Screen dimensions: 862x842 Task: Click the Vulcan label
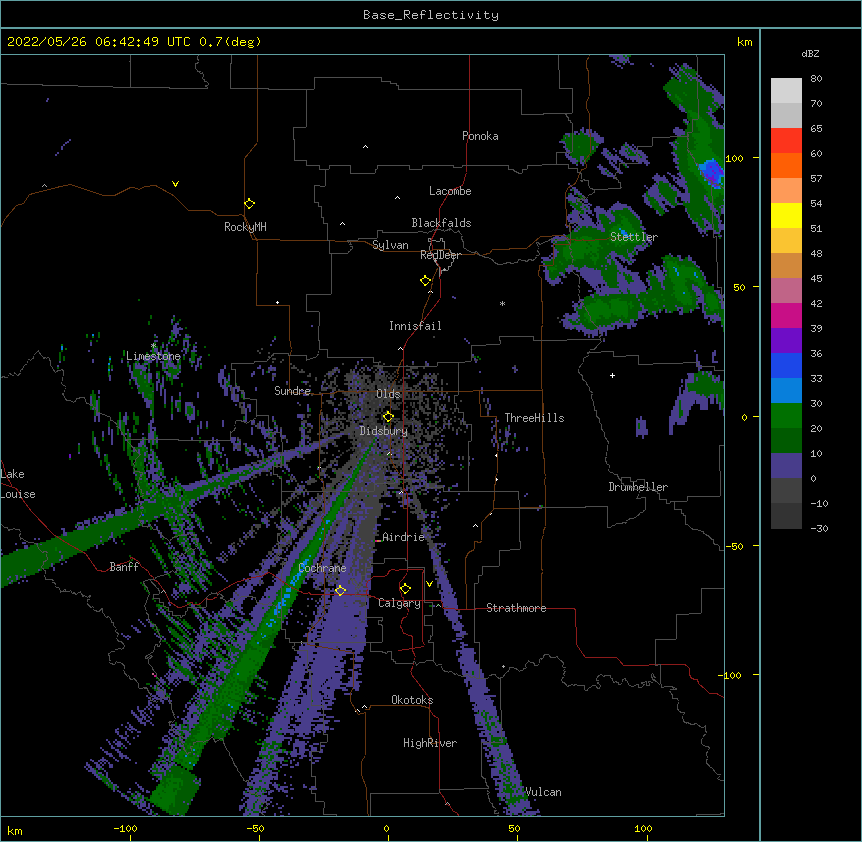click(x=543, y=792)
